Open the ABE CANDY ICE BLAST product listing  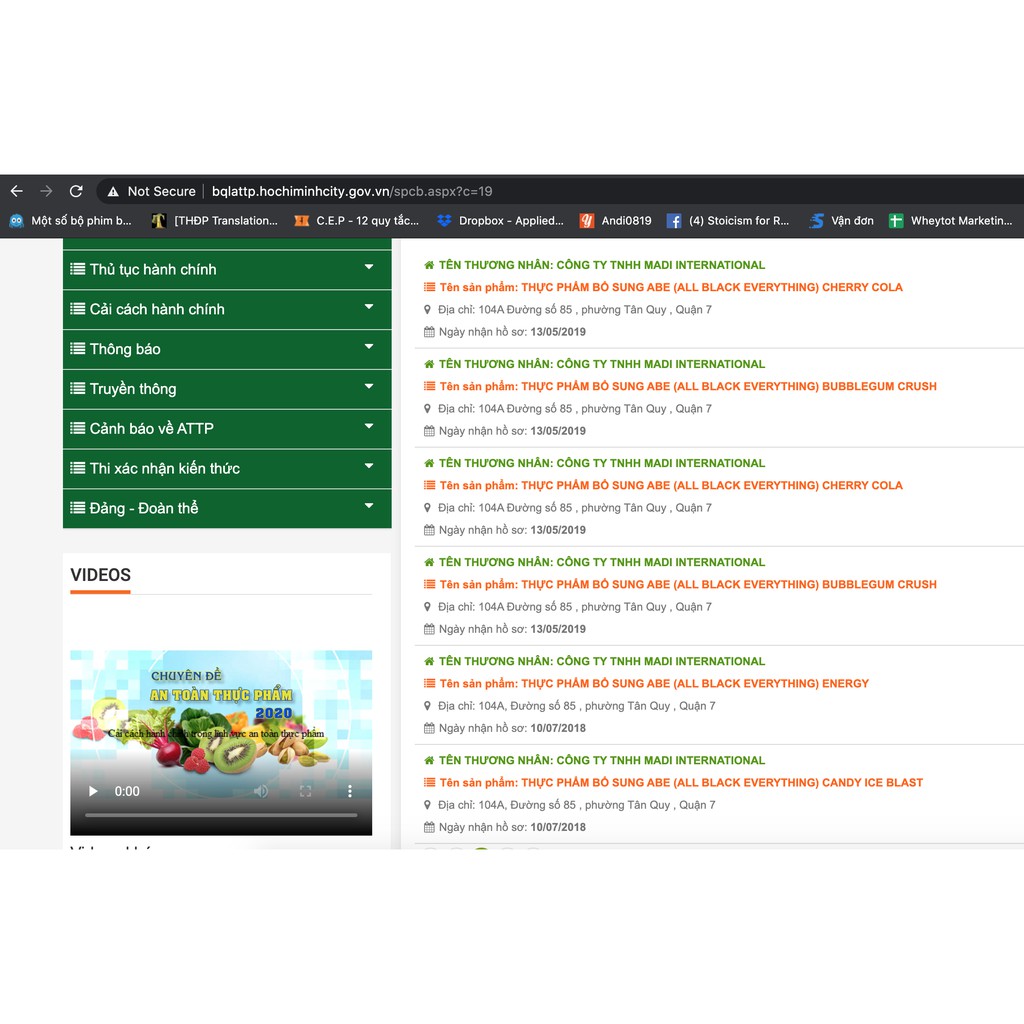(681, 783)
